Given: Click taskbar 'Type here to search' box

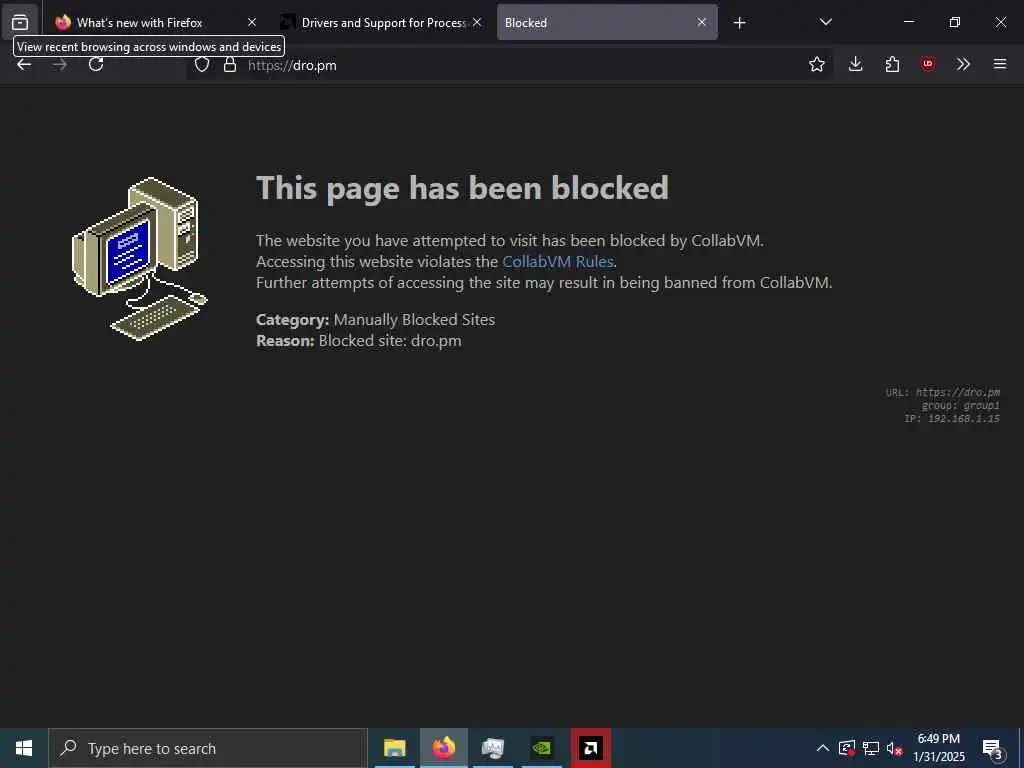Looking at the screenshot, I should (208, 748).
